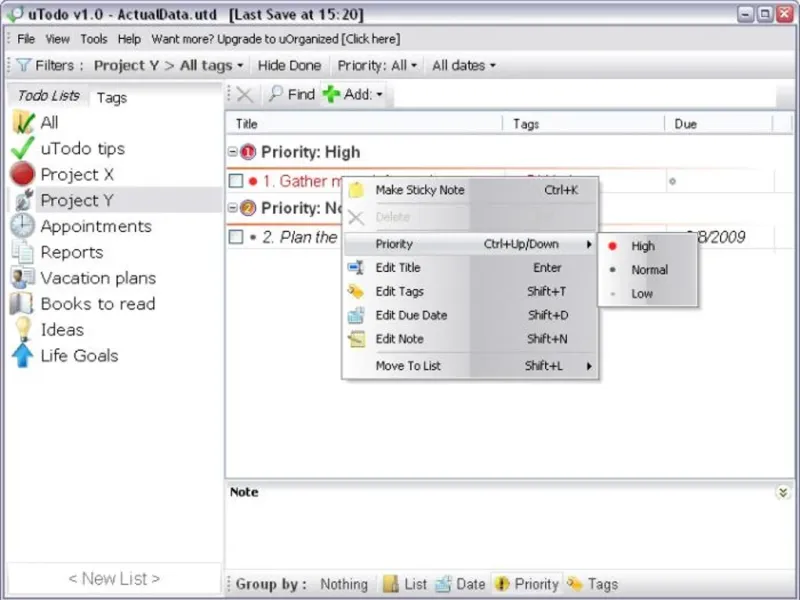
Task: Click the Filters funnel icon
Action: coord(23,65)
